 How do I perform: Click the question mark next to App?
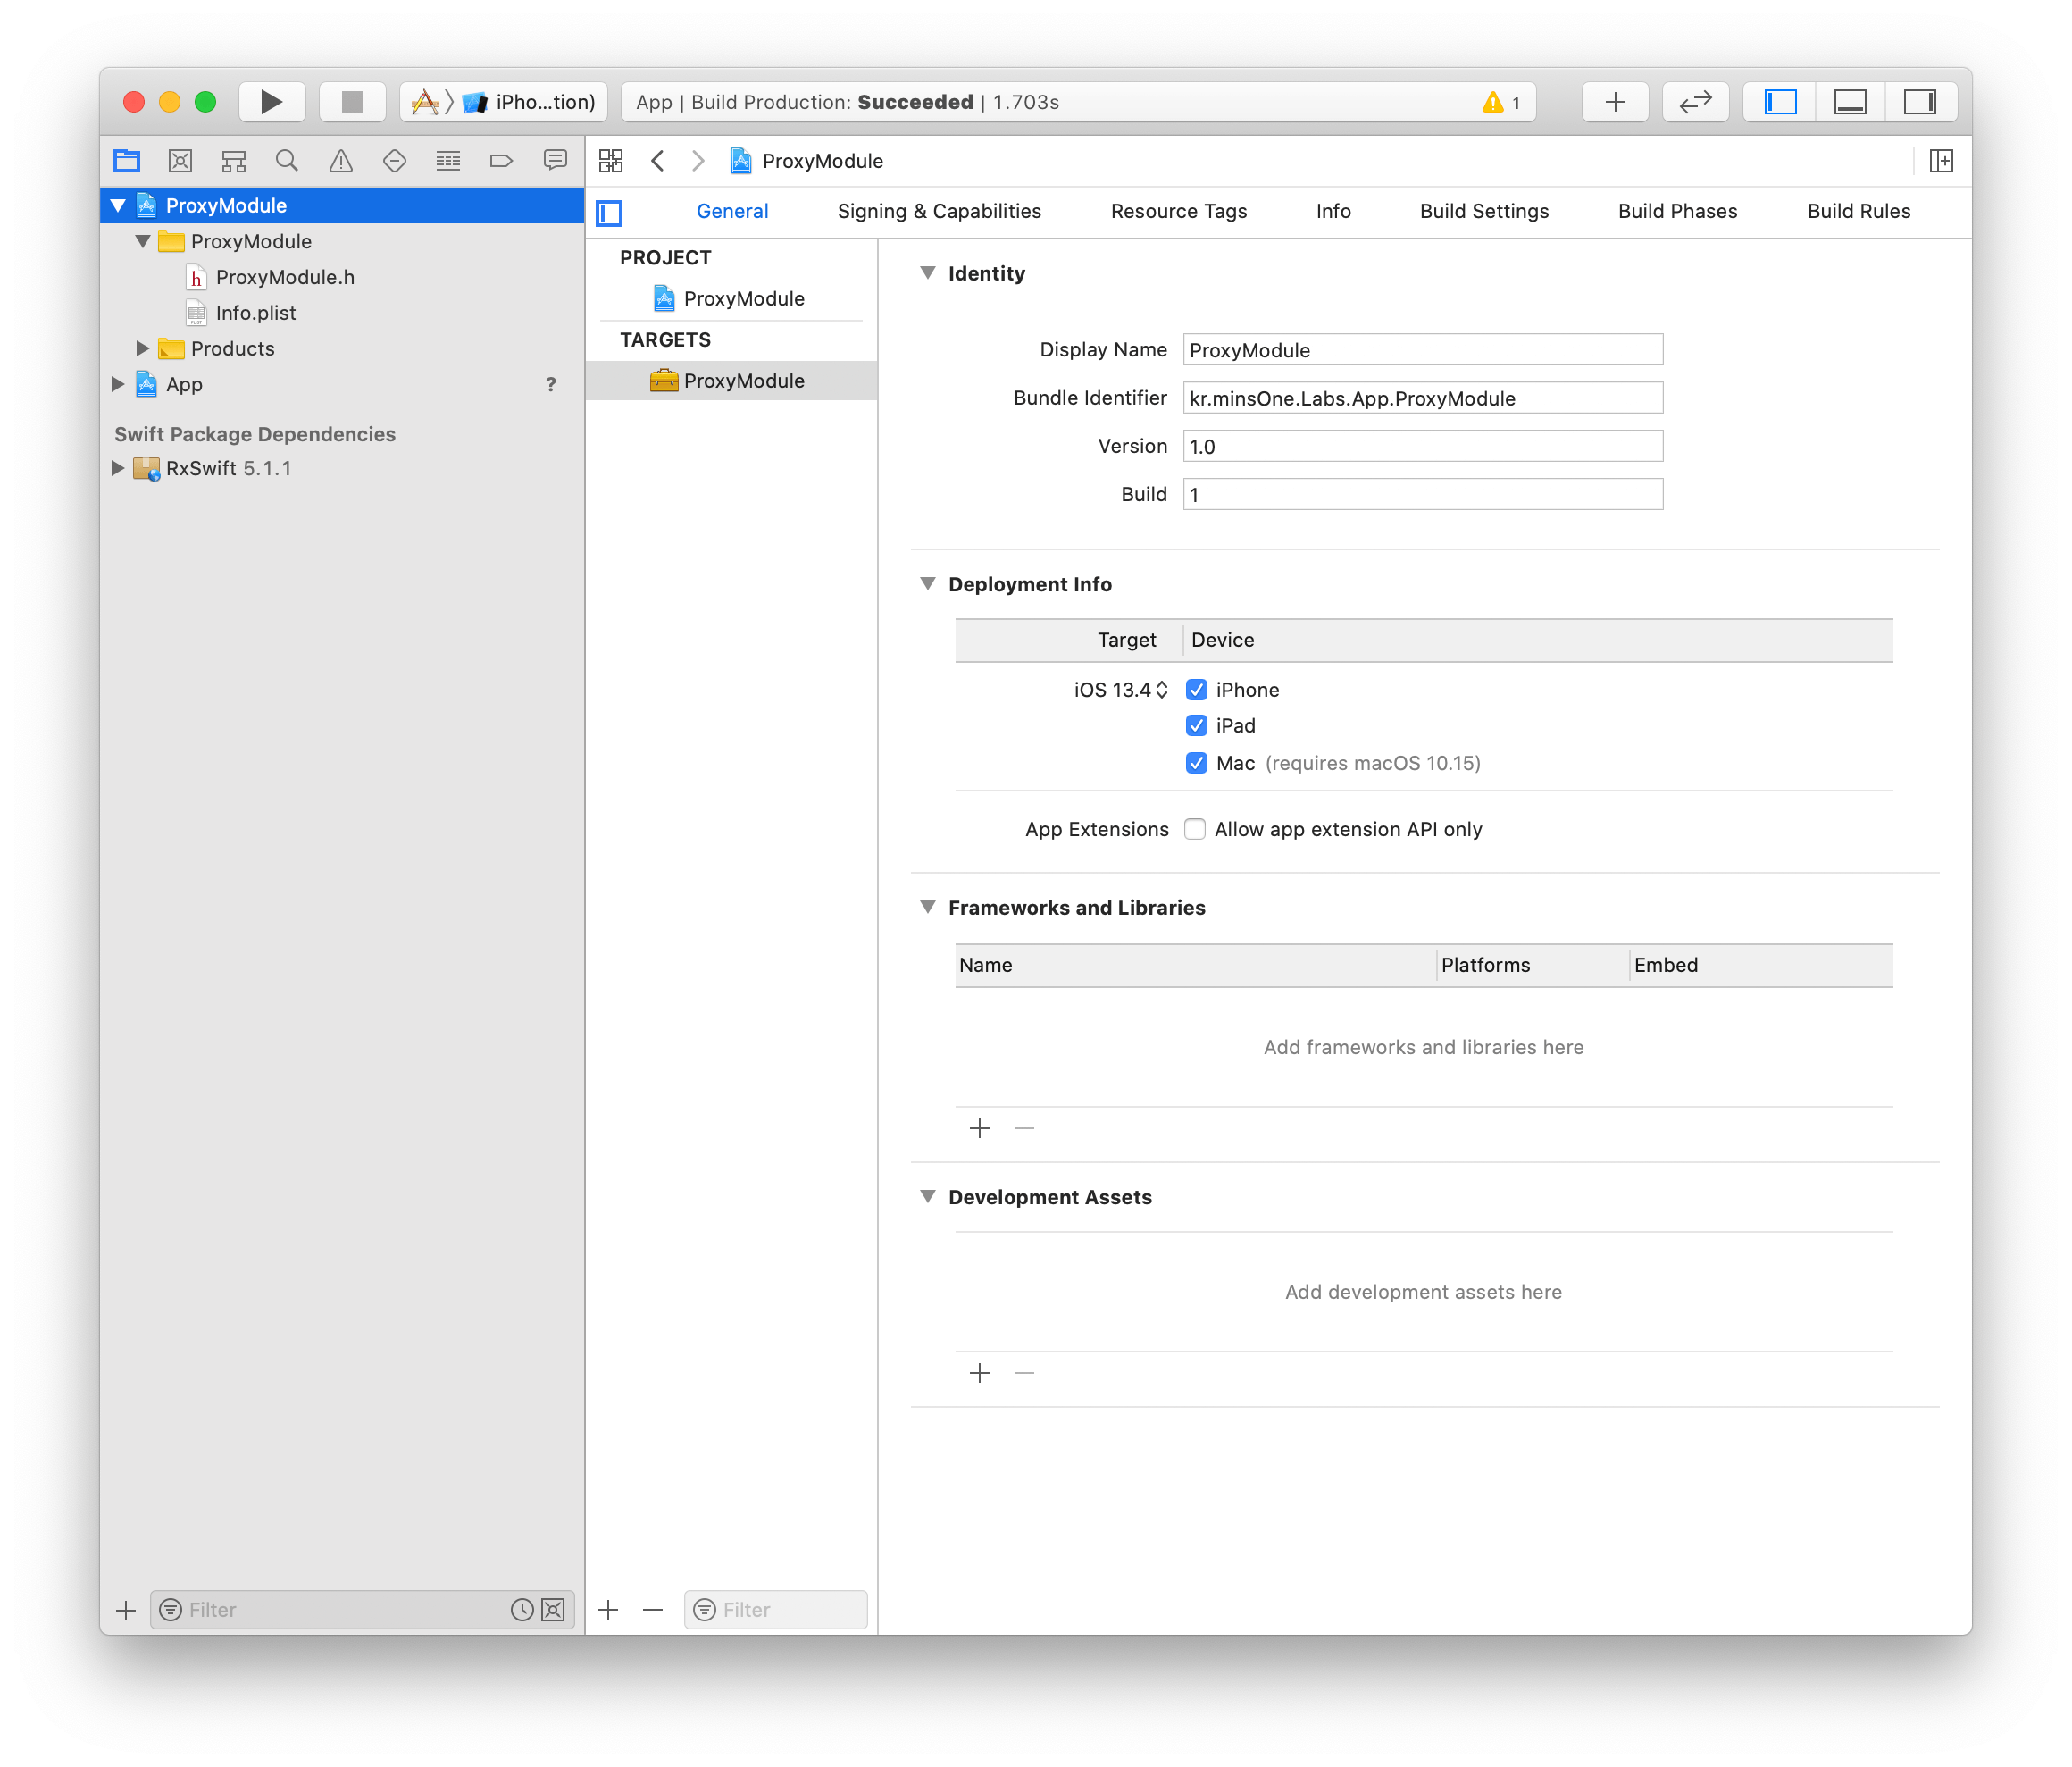[550, 384]
